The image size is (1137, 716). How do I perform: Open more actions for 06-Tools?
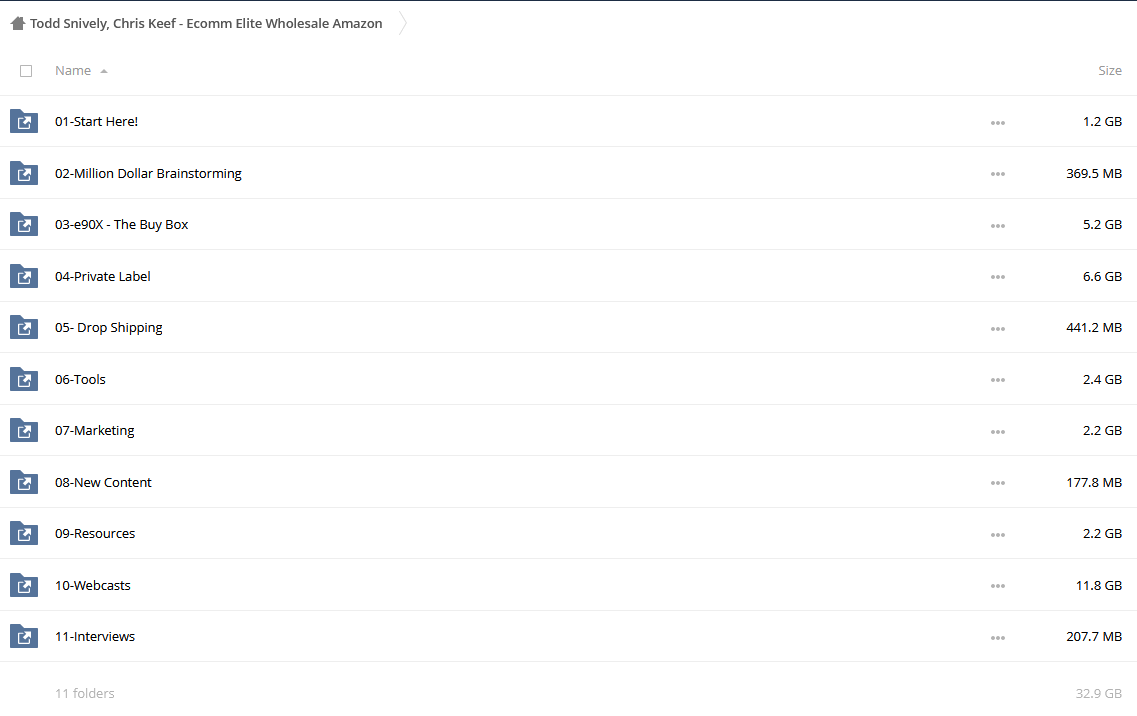click(998, 380)
